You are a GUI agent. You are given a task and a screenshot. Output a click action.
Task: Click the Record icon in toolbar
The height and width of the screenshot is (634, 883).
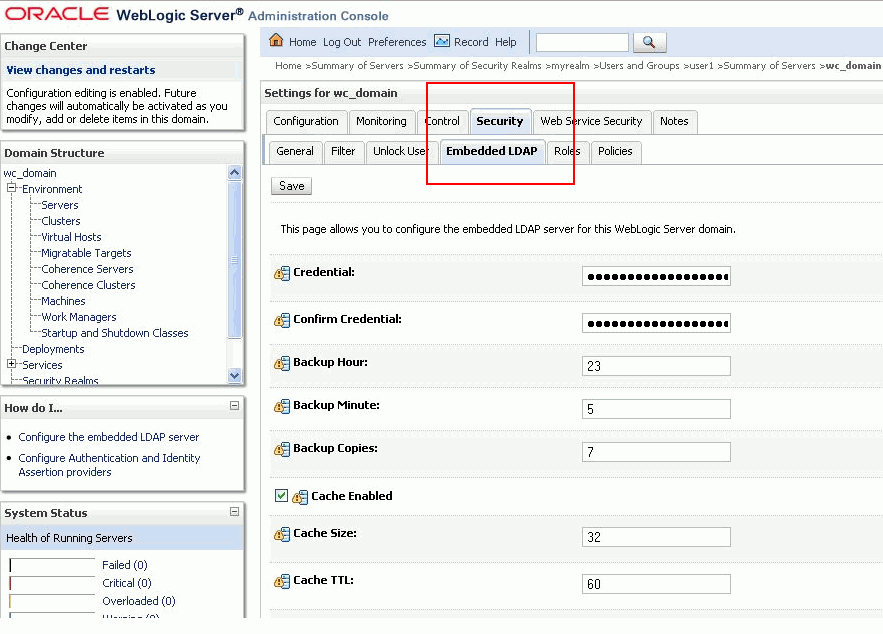coord(442,41)
